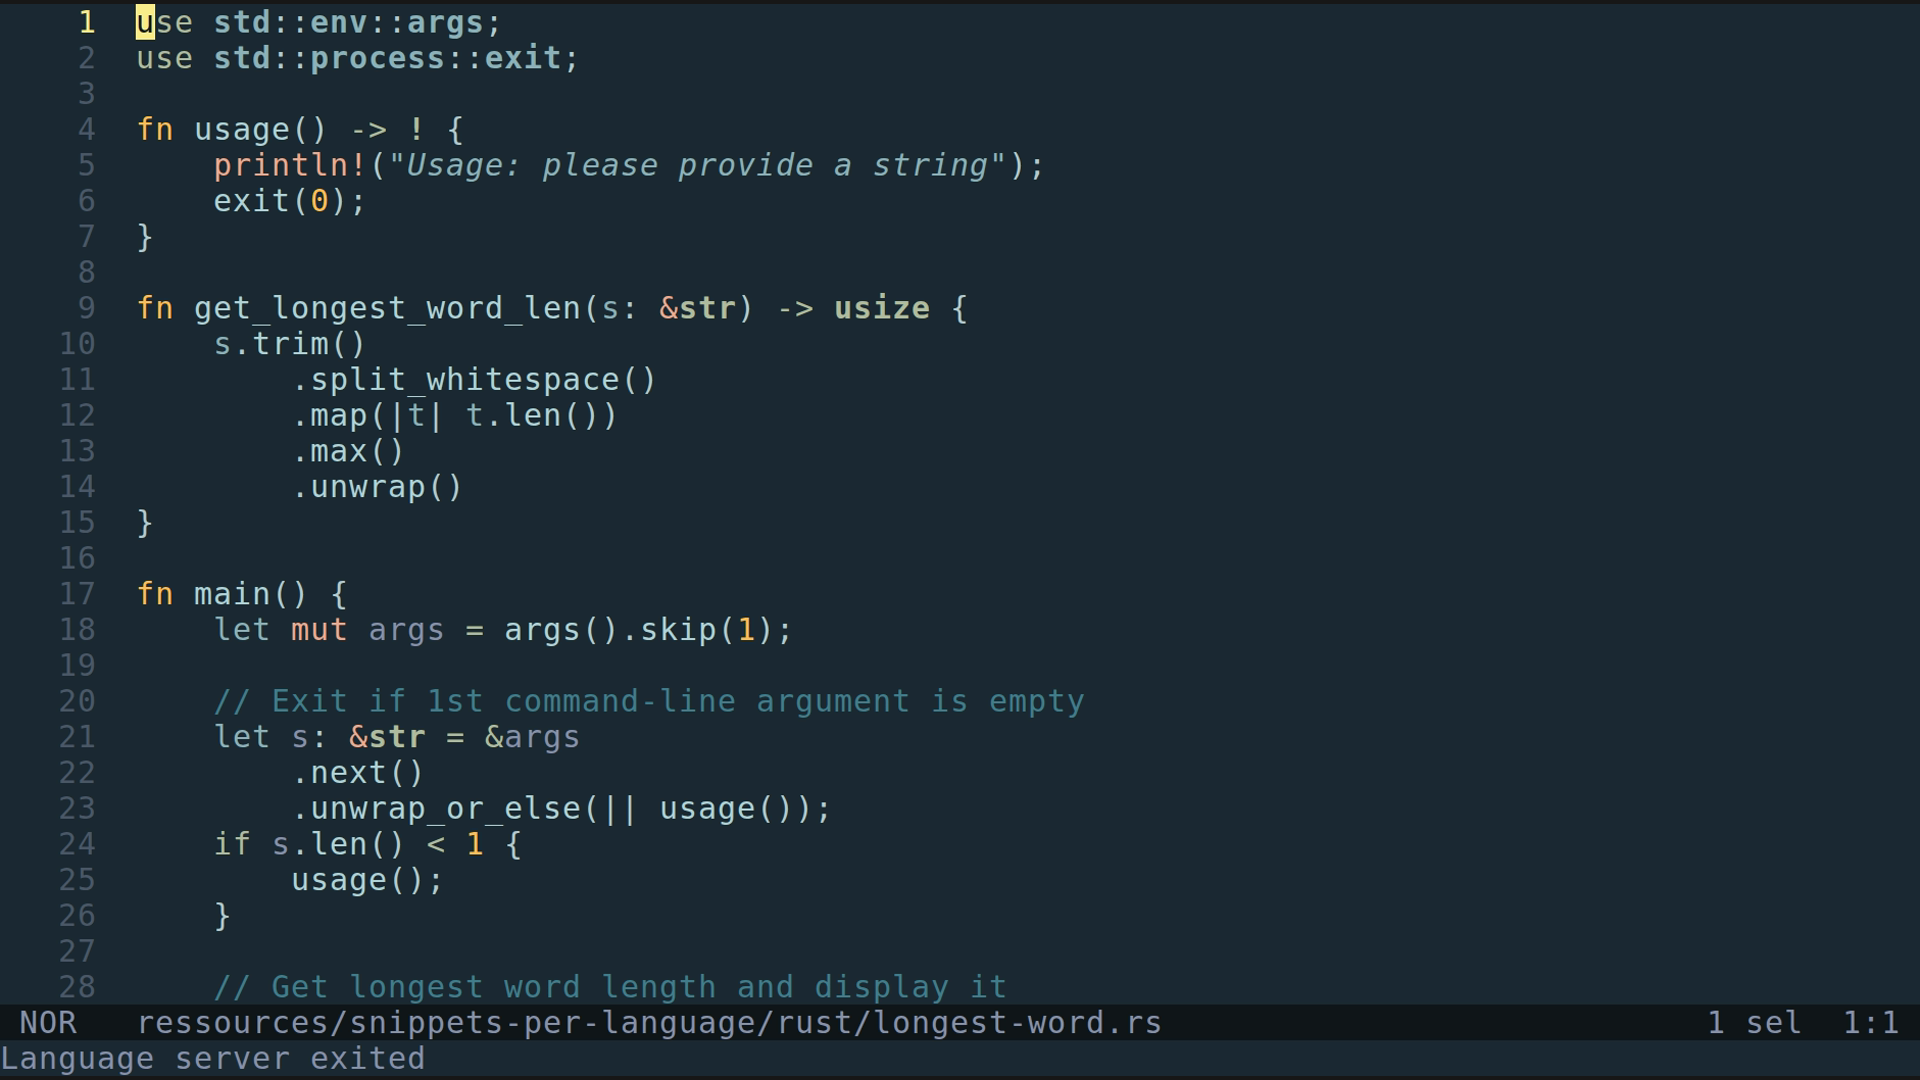Click line number 9 in the gutter
This screenshot has width=1920, height=1080.
[x=86, y=308]
